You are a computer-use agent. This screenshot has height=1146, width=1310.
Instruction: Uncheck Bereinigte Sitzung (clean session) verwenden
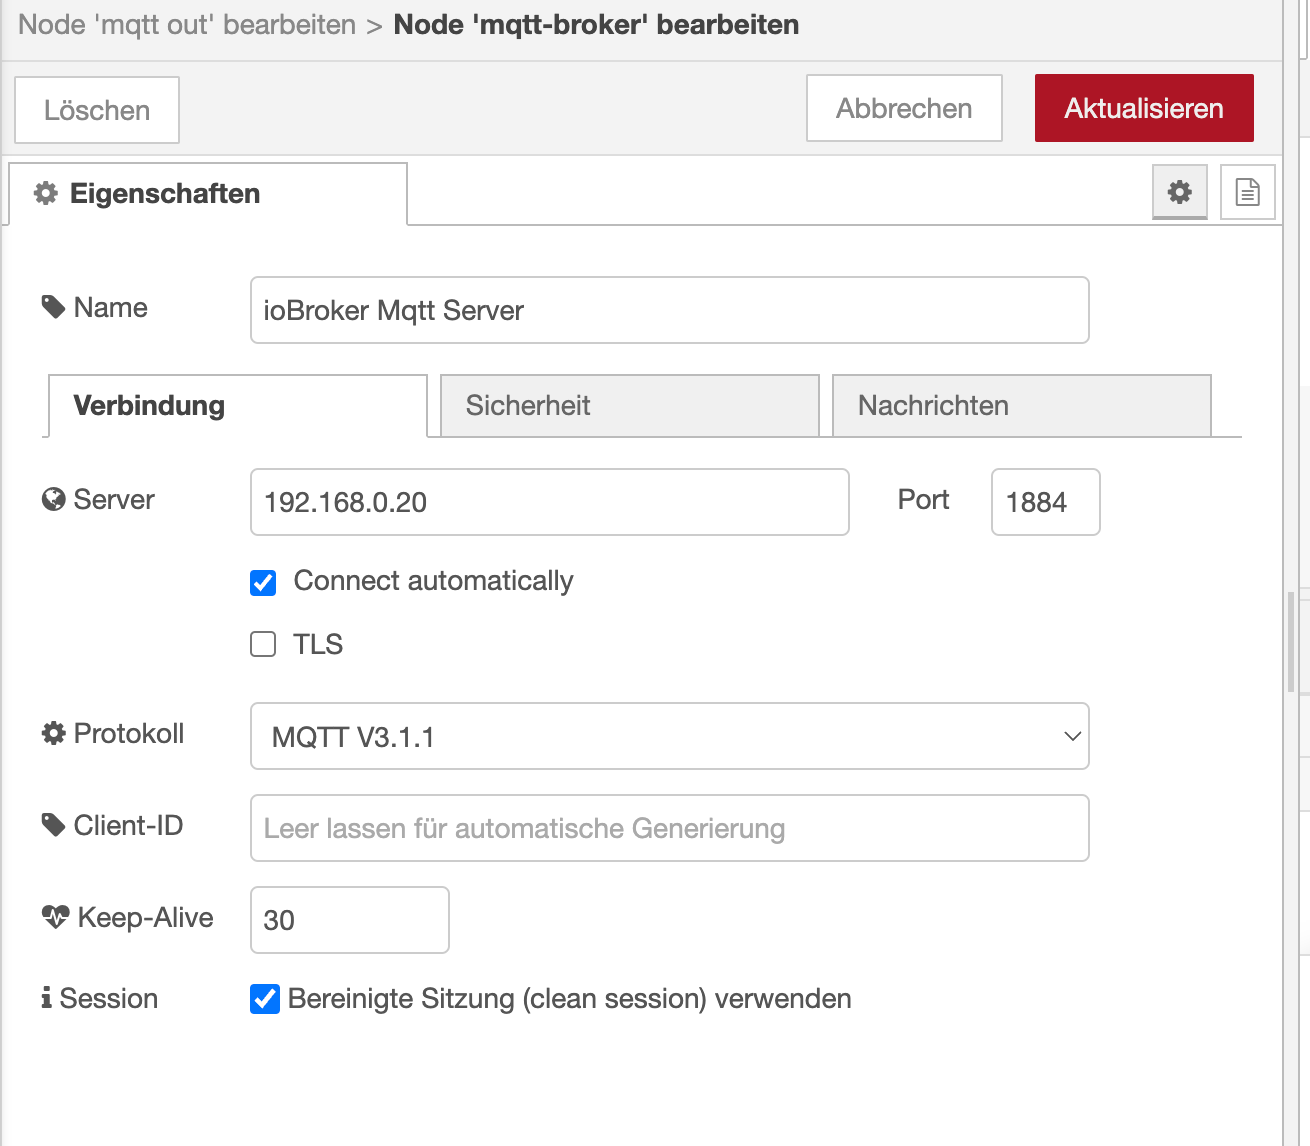coord(265,999)
